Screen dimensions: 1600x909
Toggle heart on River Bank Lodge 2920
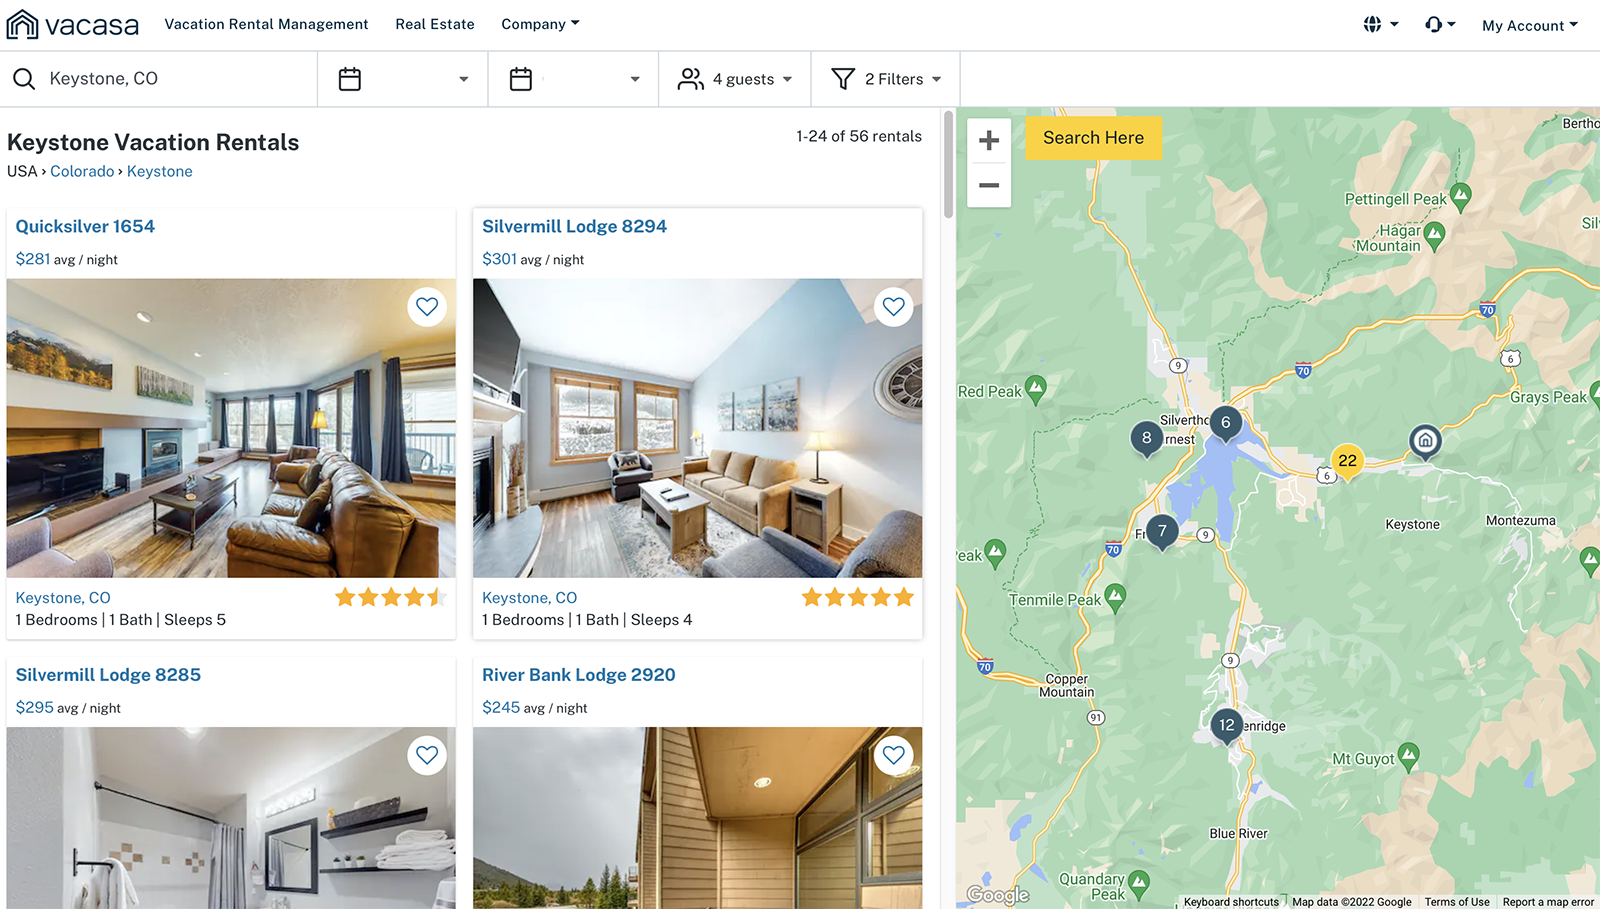893,755
